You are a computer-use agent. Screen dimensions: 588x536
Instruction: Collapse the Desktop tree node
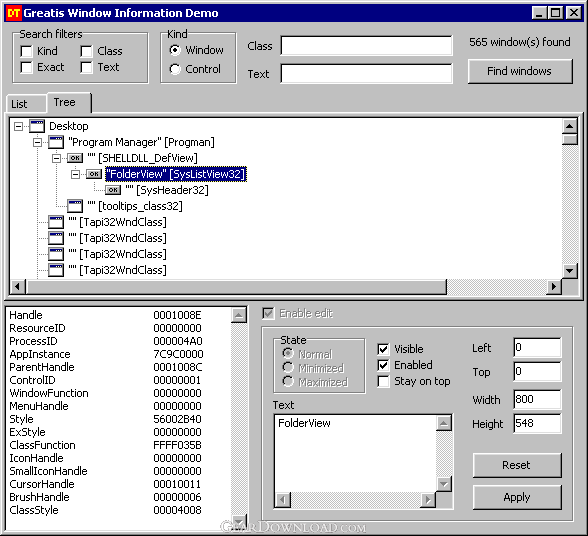pos(18,126)
